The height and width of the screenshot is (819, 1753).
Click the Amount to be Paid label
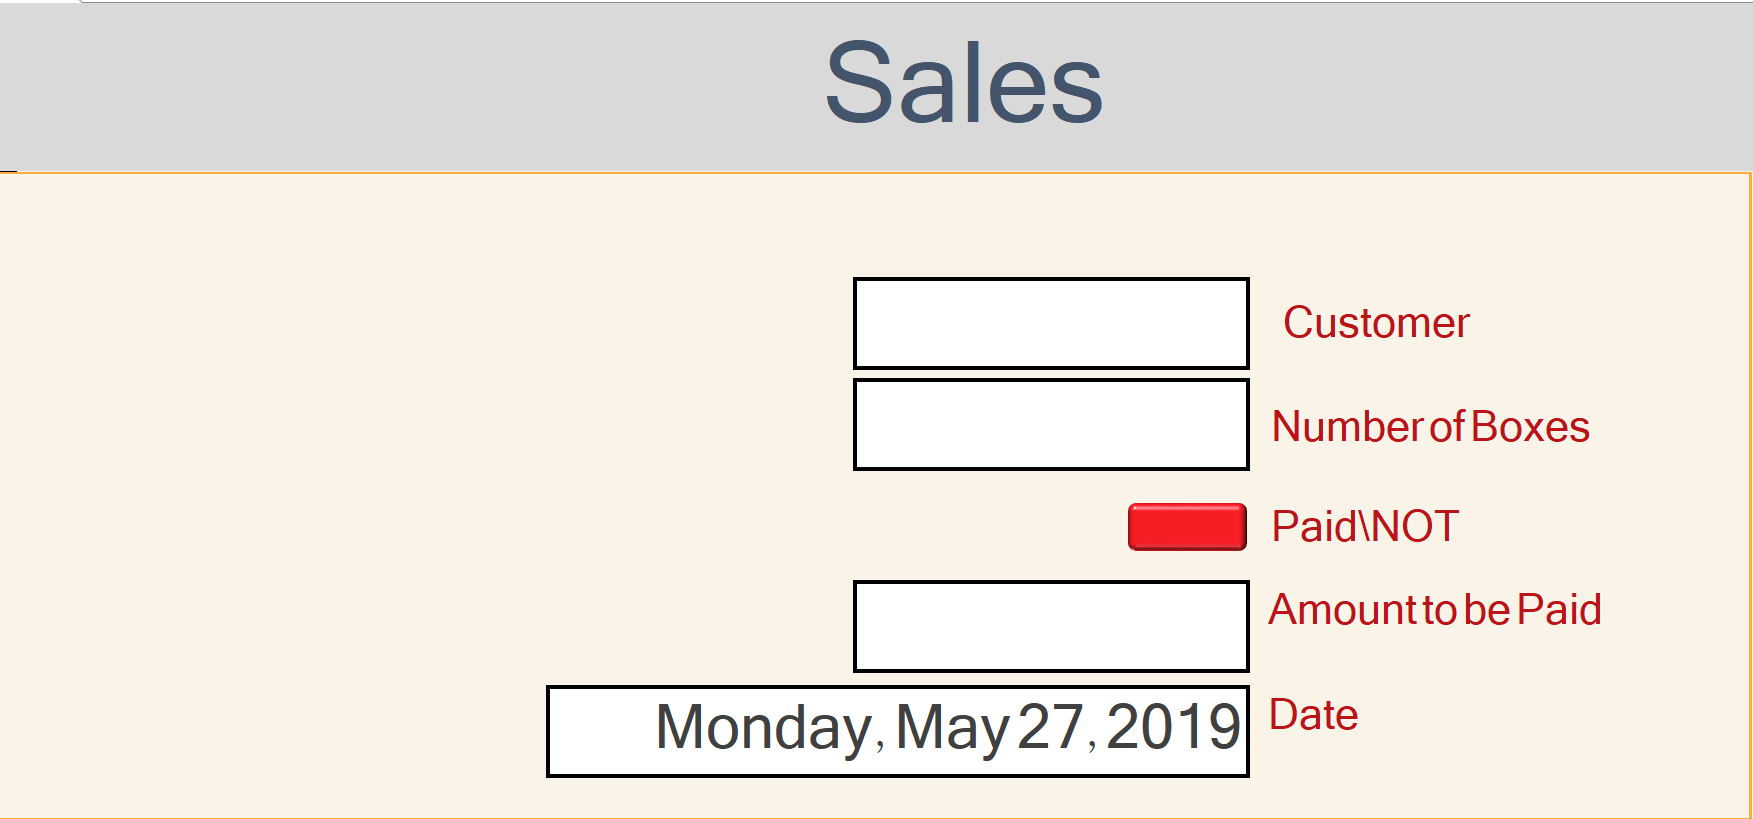pos(1435,610)
